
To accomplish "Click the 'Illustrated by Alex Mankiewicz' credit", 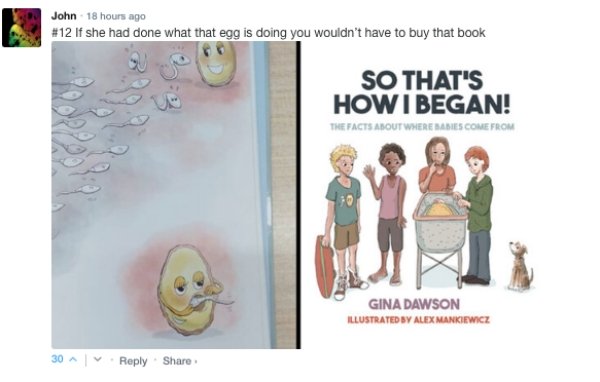I will pyautogui.click(x=418, y=320).
